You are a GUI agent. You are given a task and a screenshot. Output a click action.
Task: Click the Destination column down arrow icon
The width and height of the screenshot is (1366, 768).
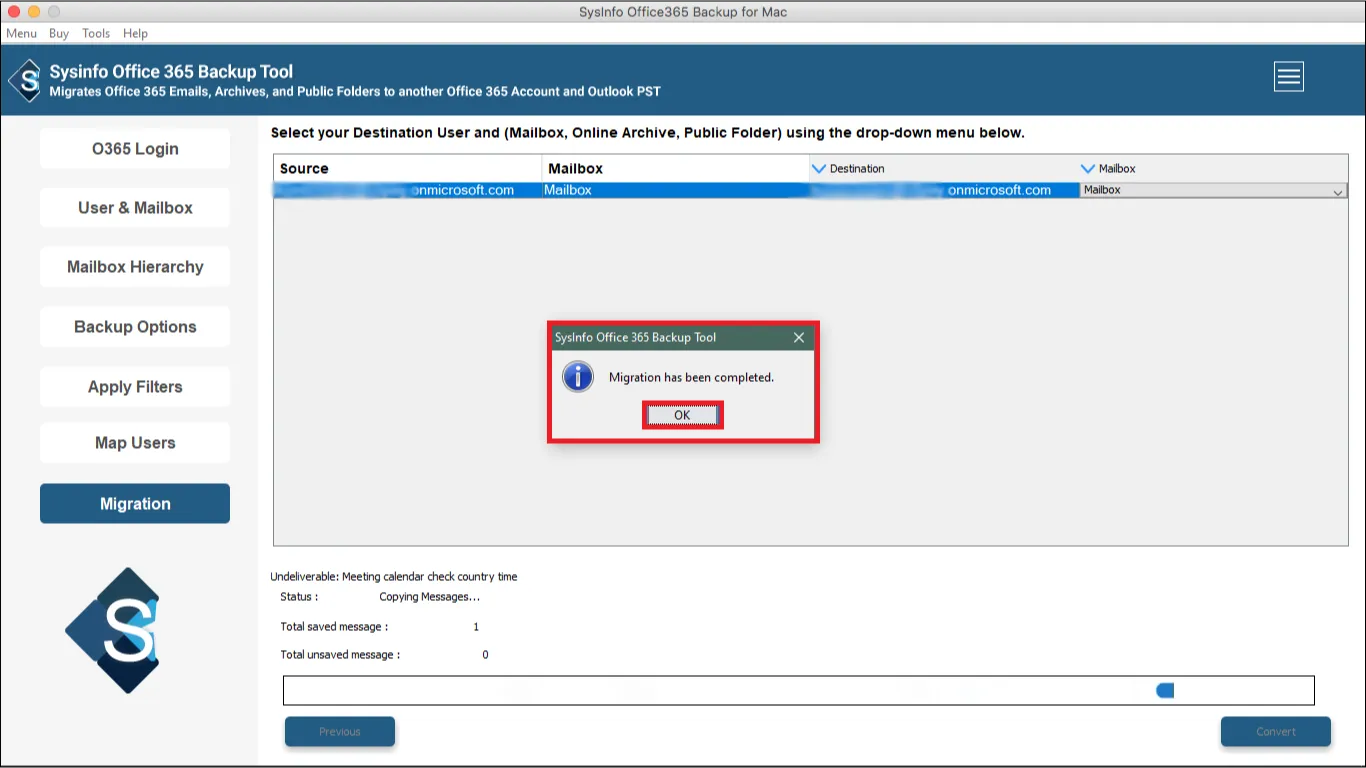[x=819, y=168]
